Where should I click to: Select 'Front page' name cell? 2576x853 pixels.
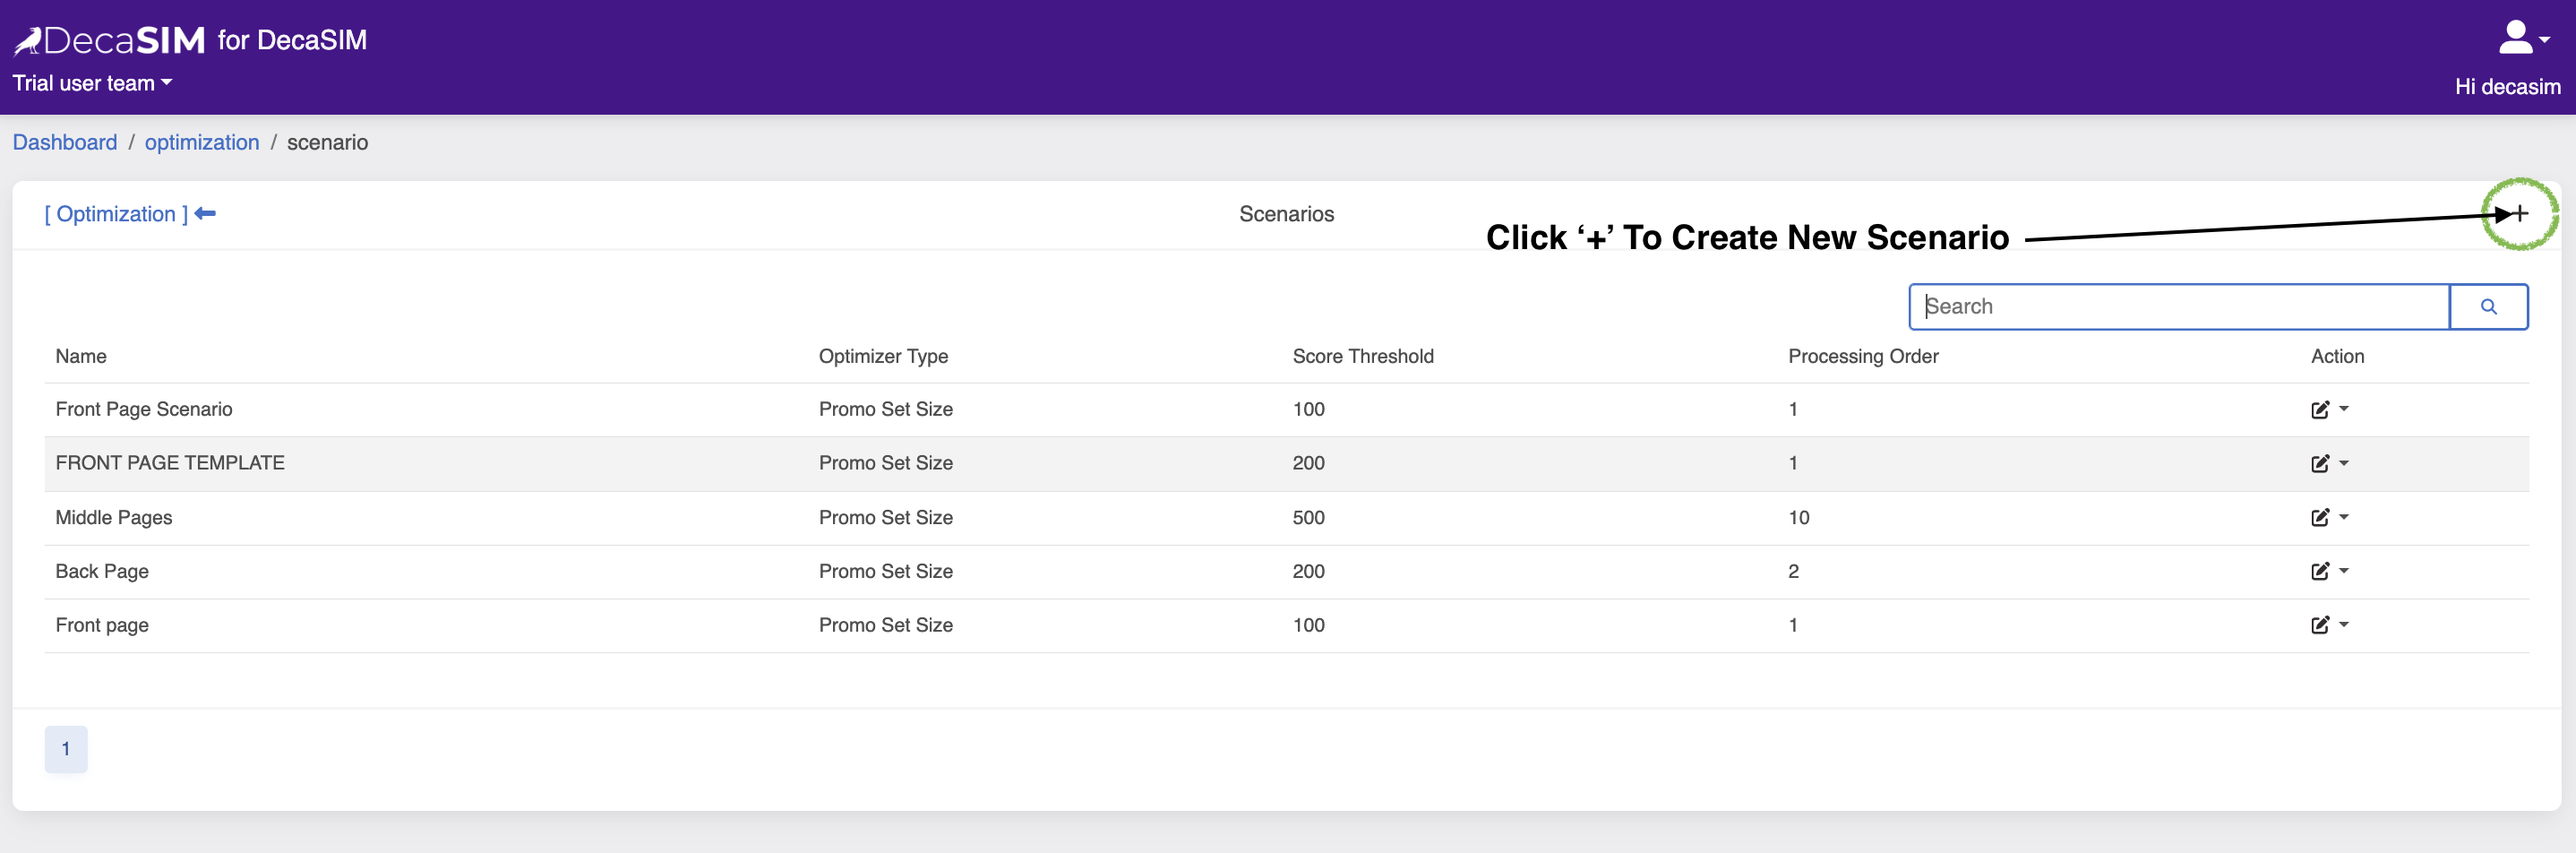coord(102,625)
